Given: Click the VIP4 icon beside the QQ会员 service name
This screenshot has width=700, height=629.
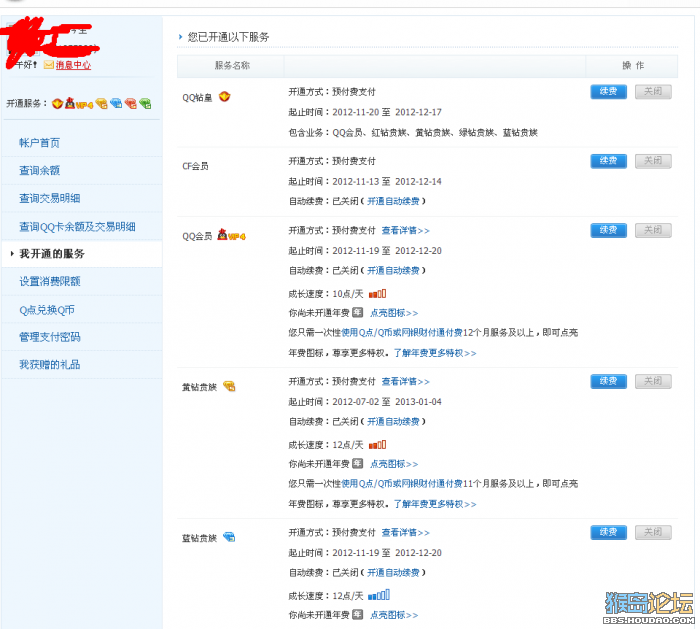Looking at the screenshot, I should 232,235.
